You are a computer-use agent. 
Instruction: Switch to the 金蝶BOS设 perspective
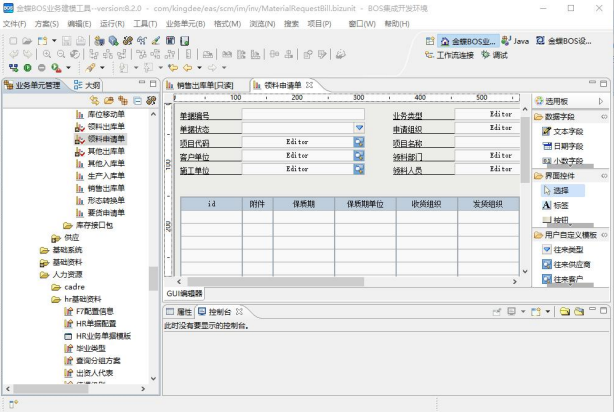pyautogui.click(x=564, y=41)
